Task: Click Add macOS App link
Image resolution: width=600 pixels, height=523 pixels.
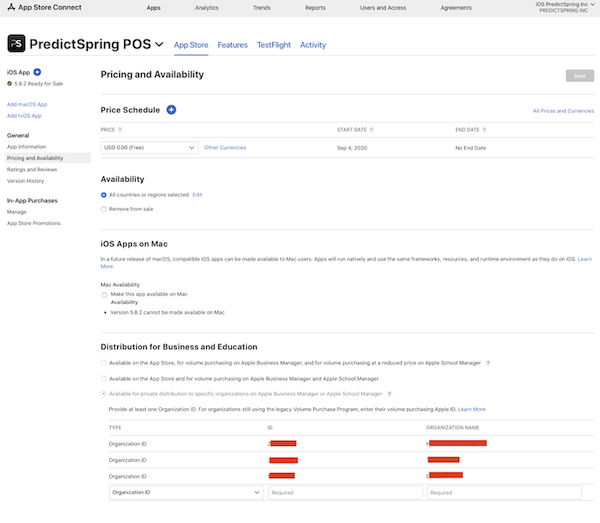Action: 27,104
